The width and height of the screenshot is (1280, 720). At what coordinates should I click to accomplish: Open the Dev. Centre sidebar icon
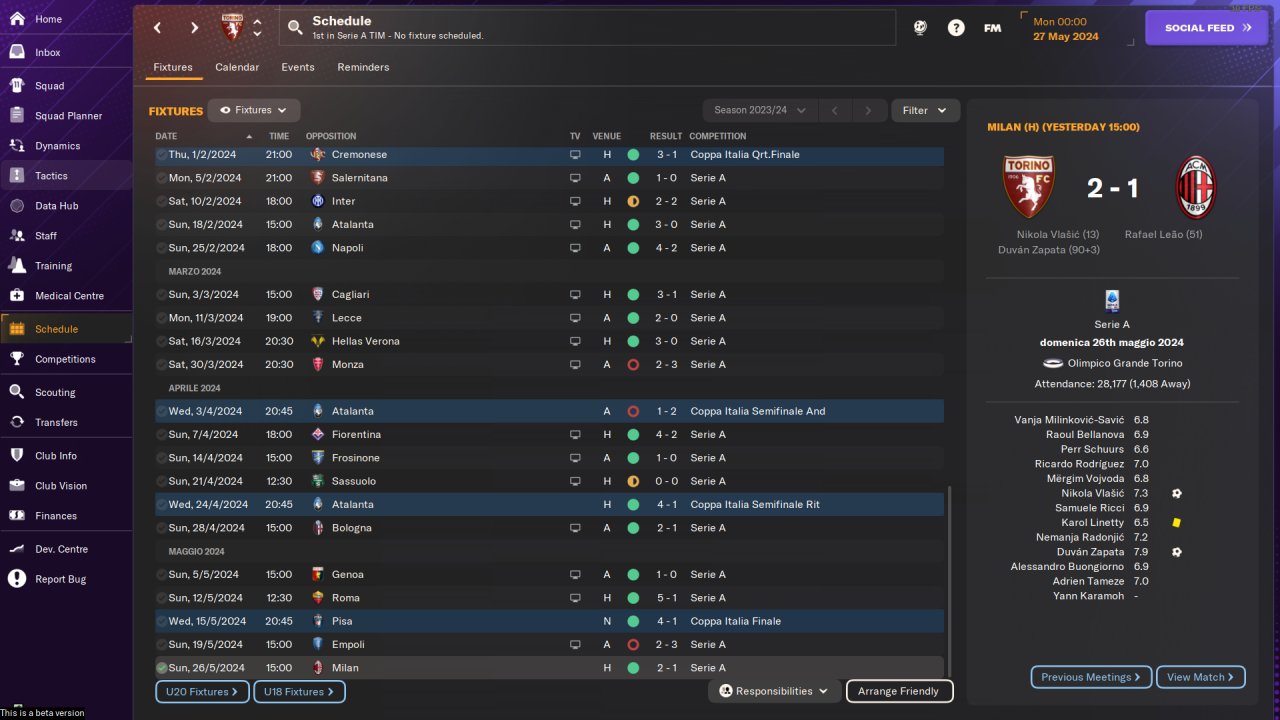click(17, 548)
